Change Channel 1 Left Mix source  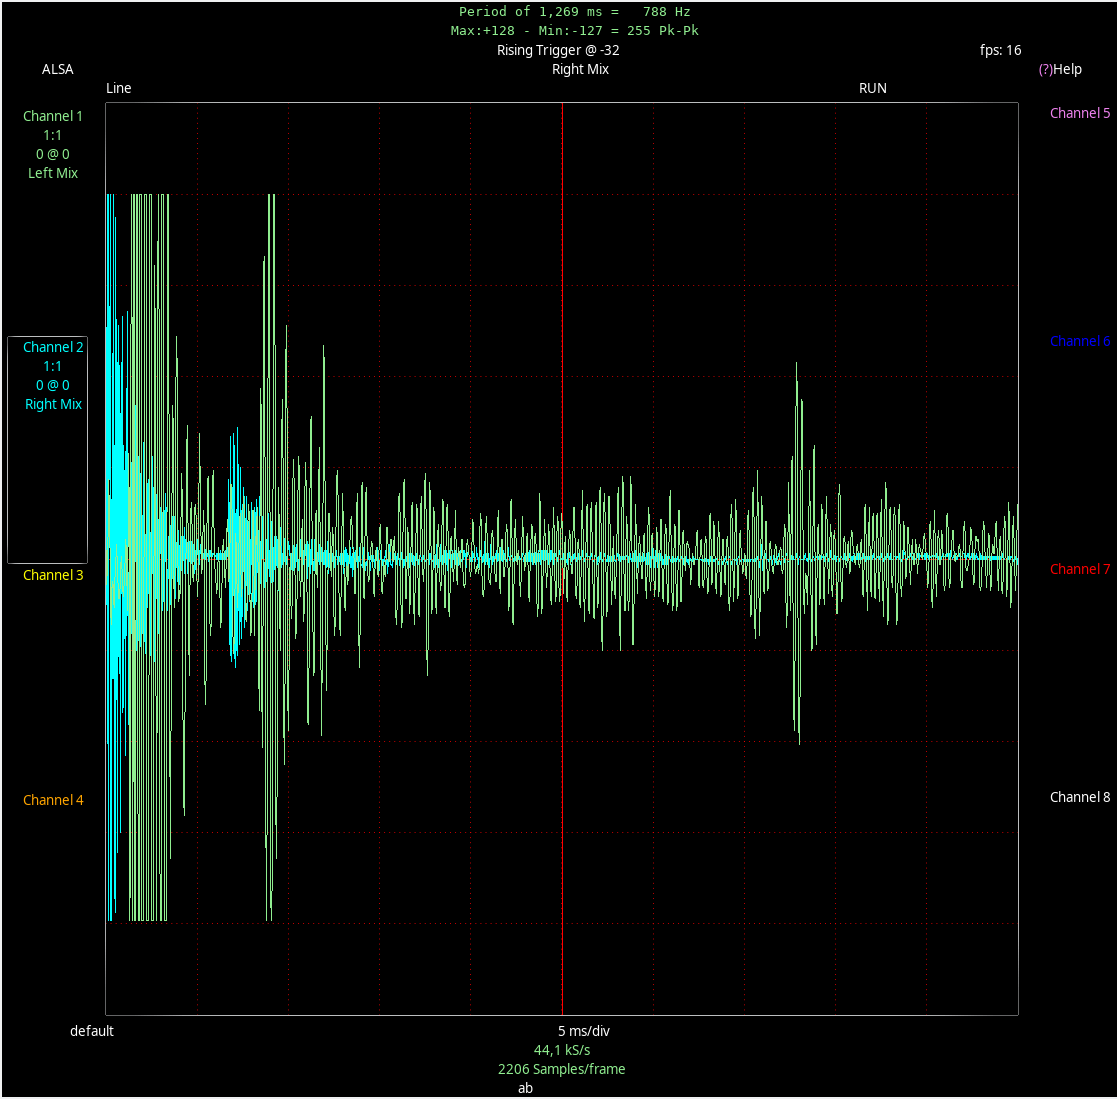point(53,173)
